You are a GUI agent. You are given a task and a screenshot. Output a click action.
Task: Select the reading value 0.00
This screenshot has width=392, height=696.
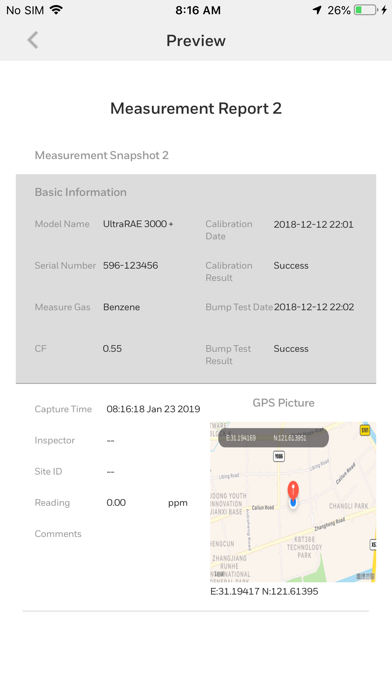(x=116, y=502)
